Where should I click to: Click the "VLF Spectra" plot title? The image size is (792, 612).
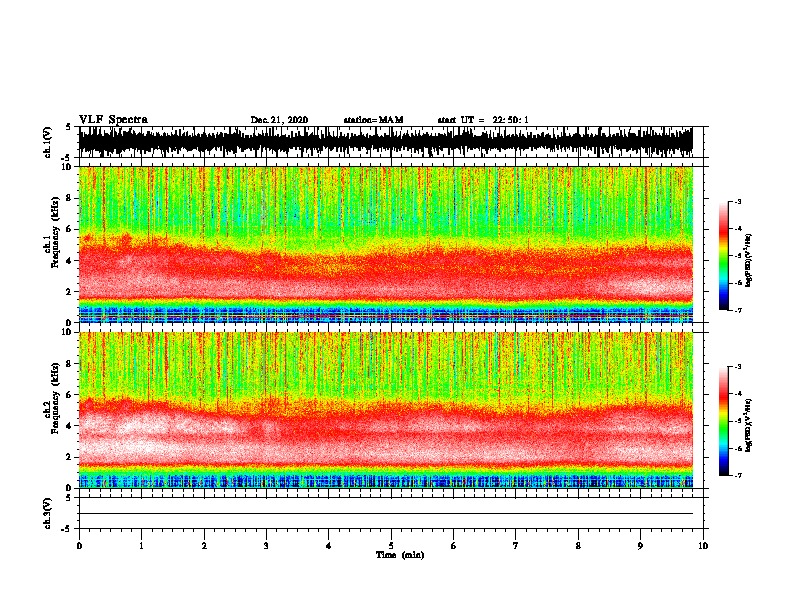click(x=113, y=119)
